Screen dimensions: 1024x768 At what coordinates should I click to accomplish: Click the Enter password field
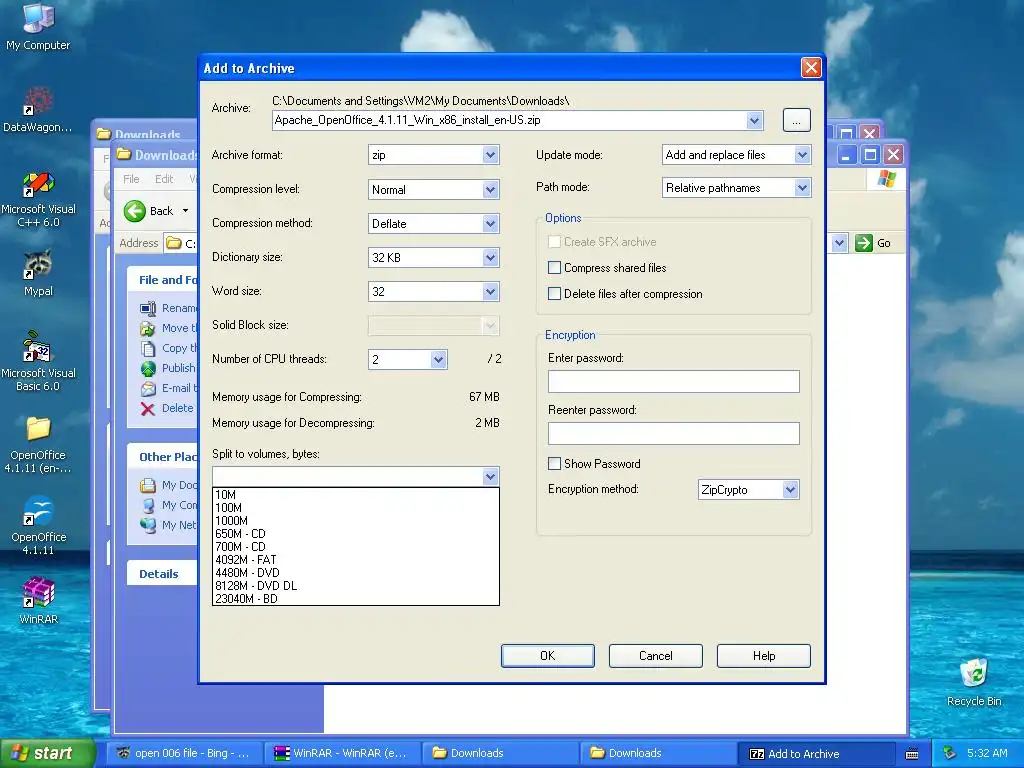pos(673,381)
